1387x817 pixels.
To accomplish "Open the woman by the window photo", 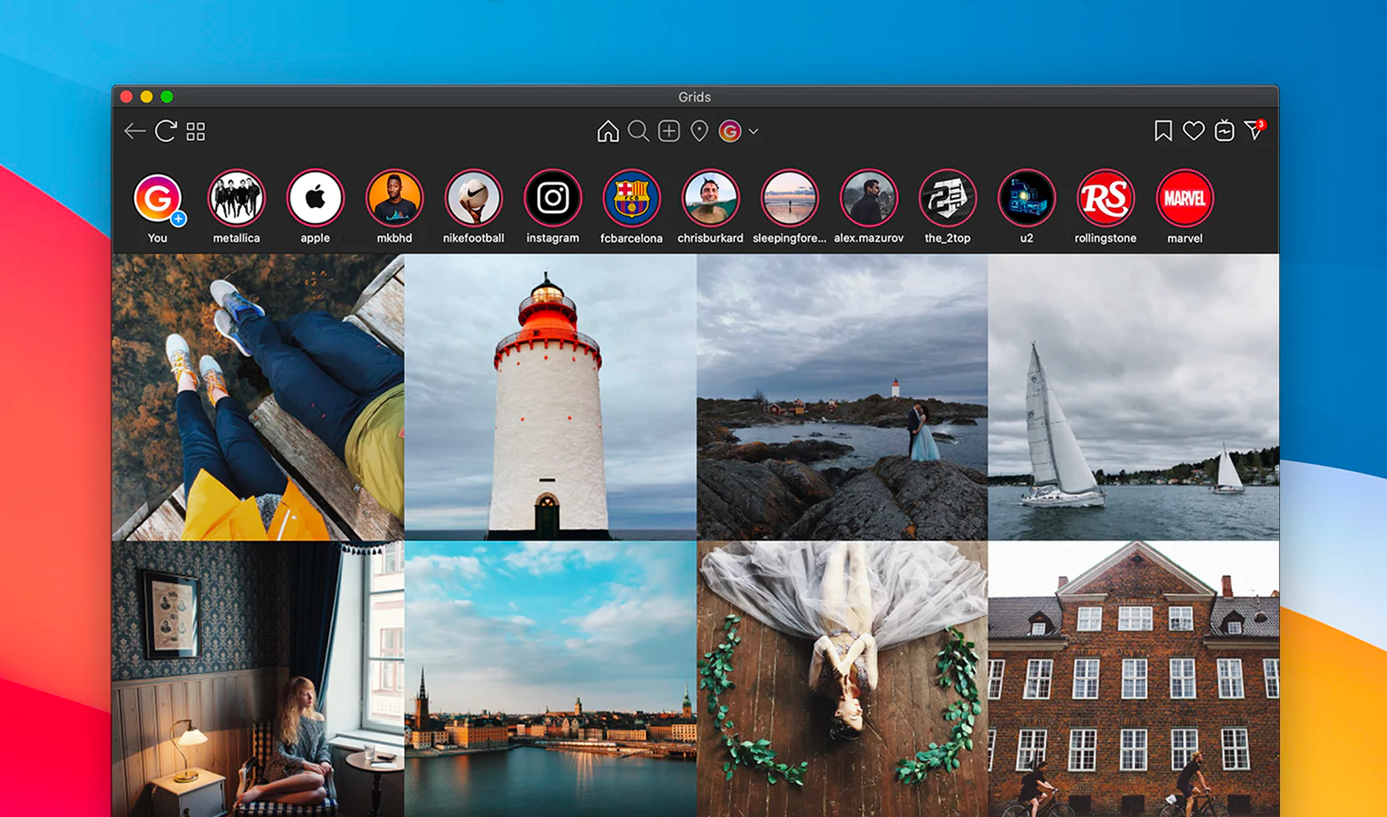I will pos(258,679).
